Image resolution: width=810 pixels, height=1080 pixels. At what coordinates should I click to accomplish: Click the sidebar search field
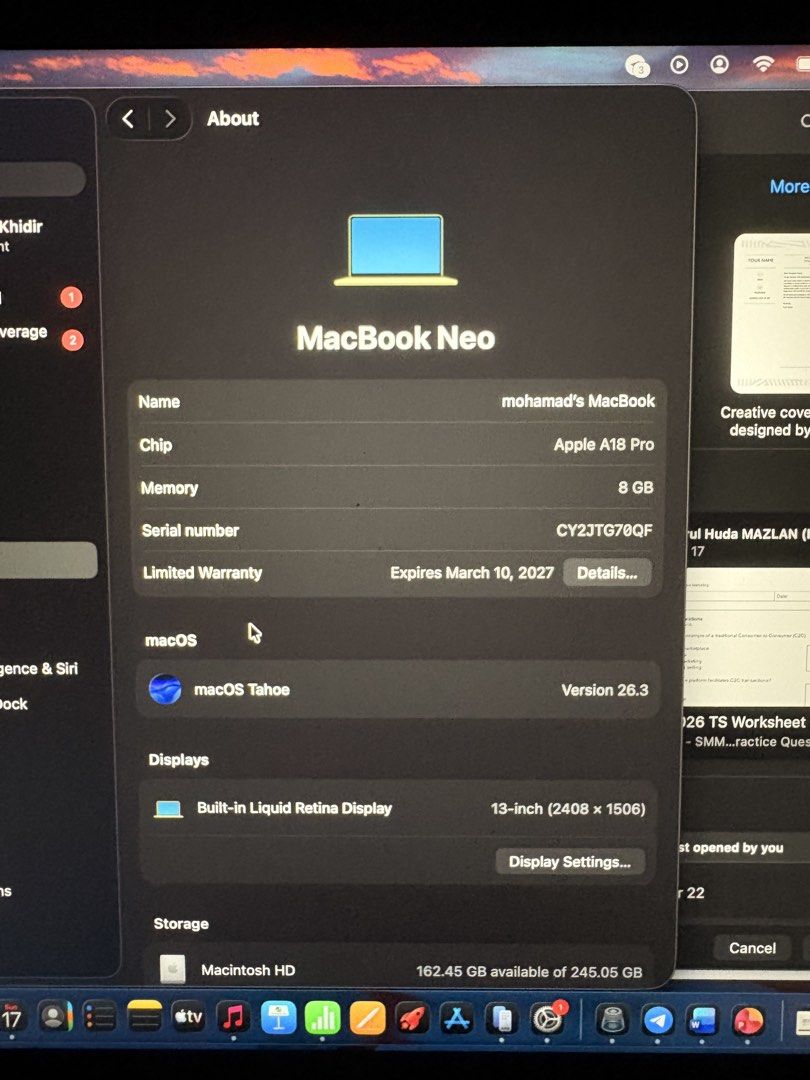pos(43,178)
